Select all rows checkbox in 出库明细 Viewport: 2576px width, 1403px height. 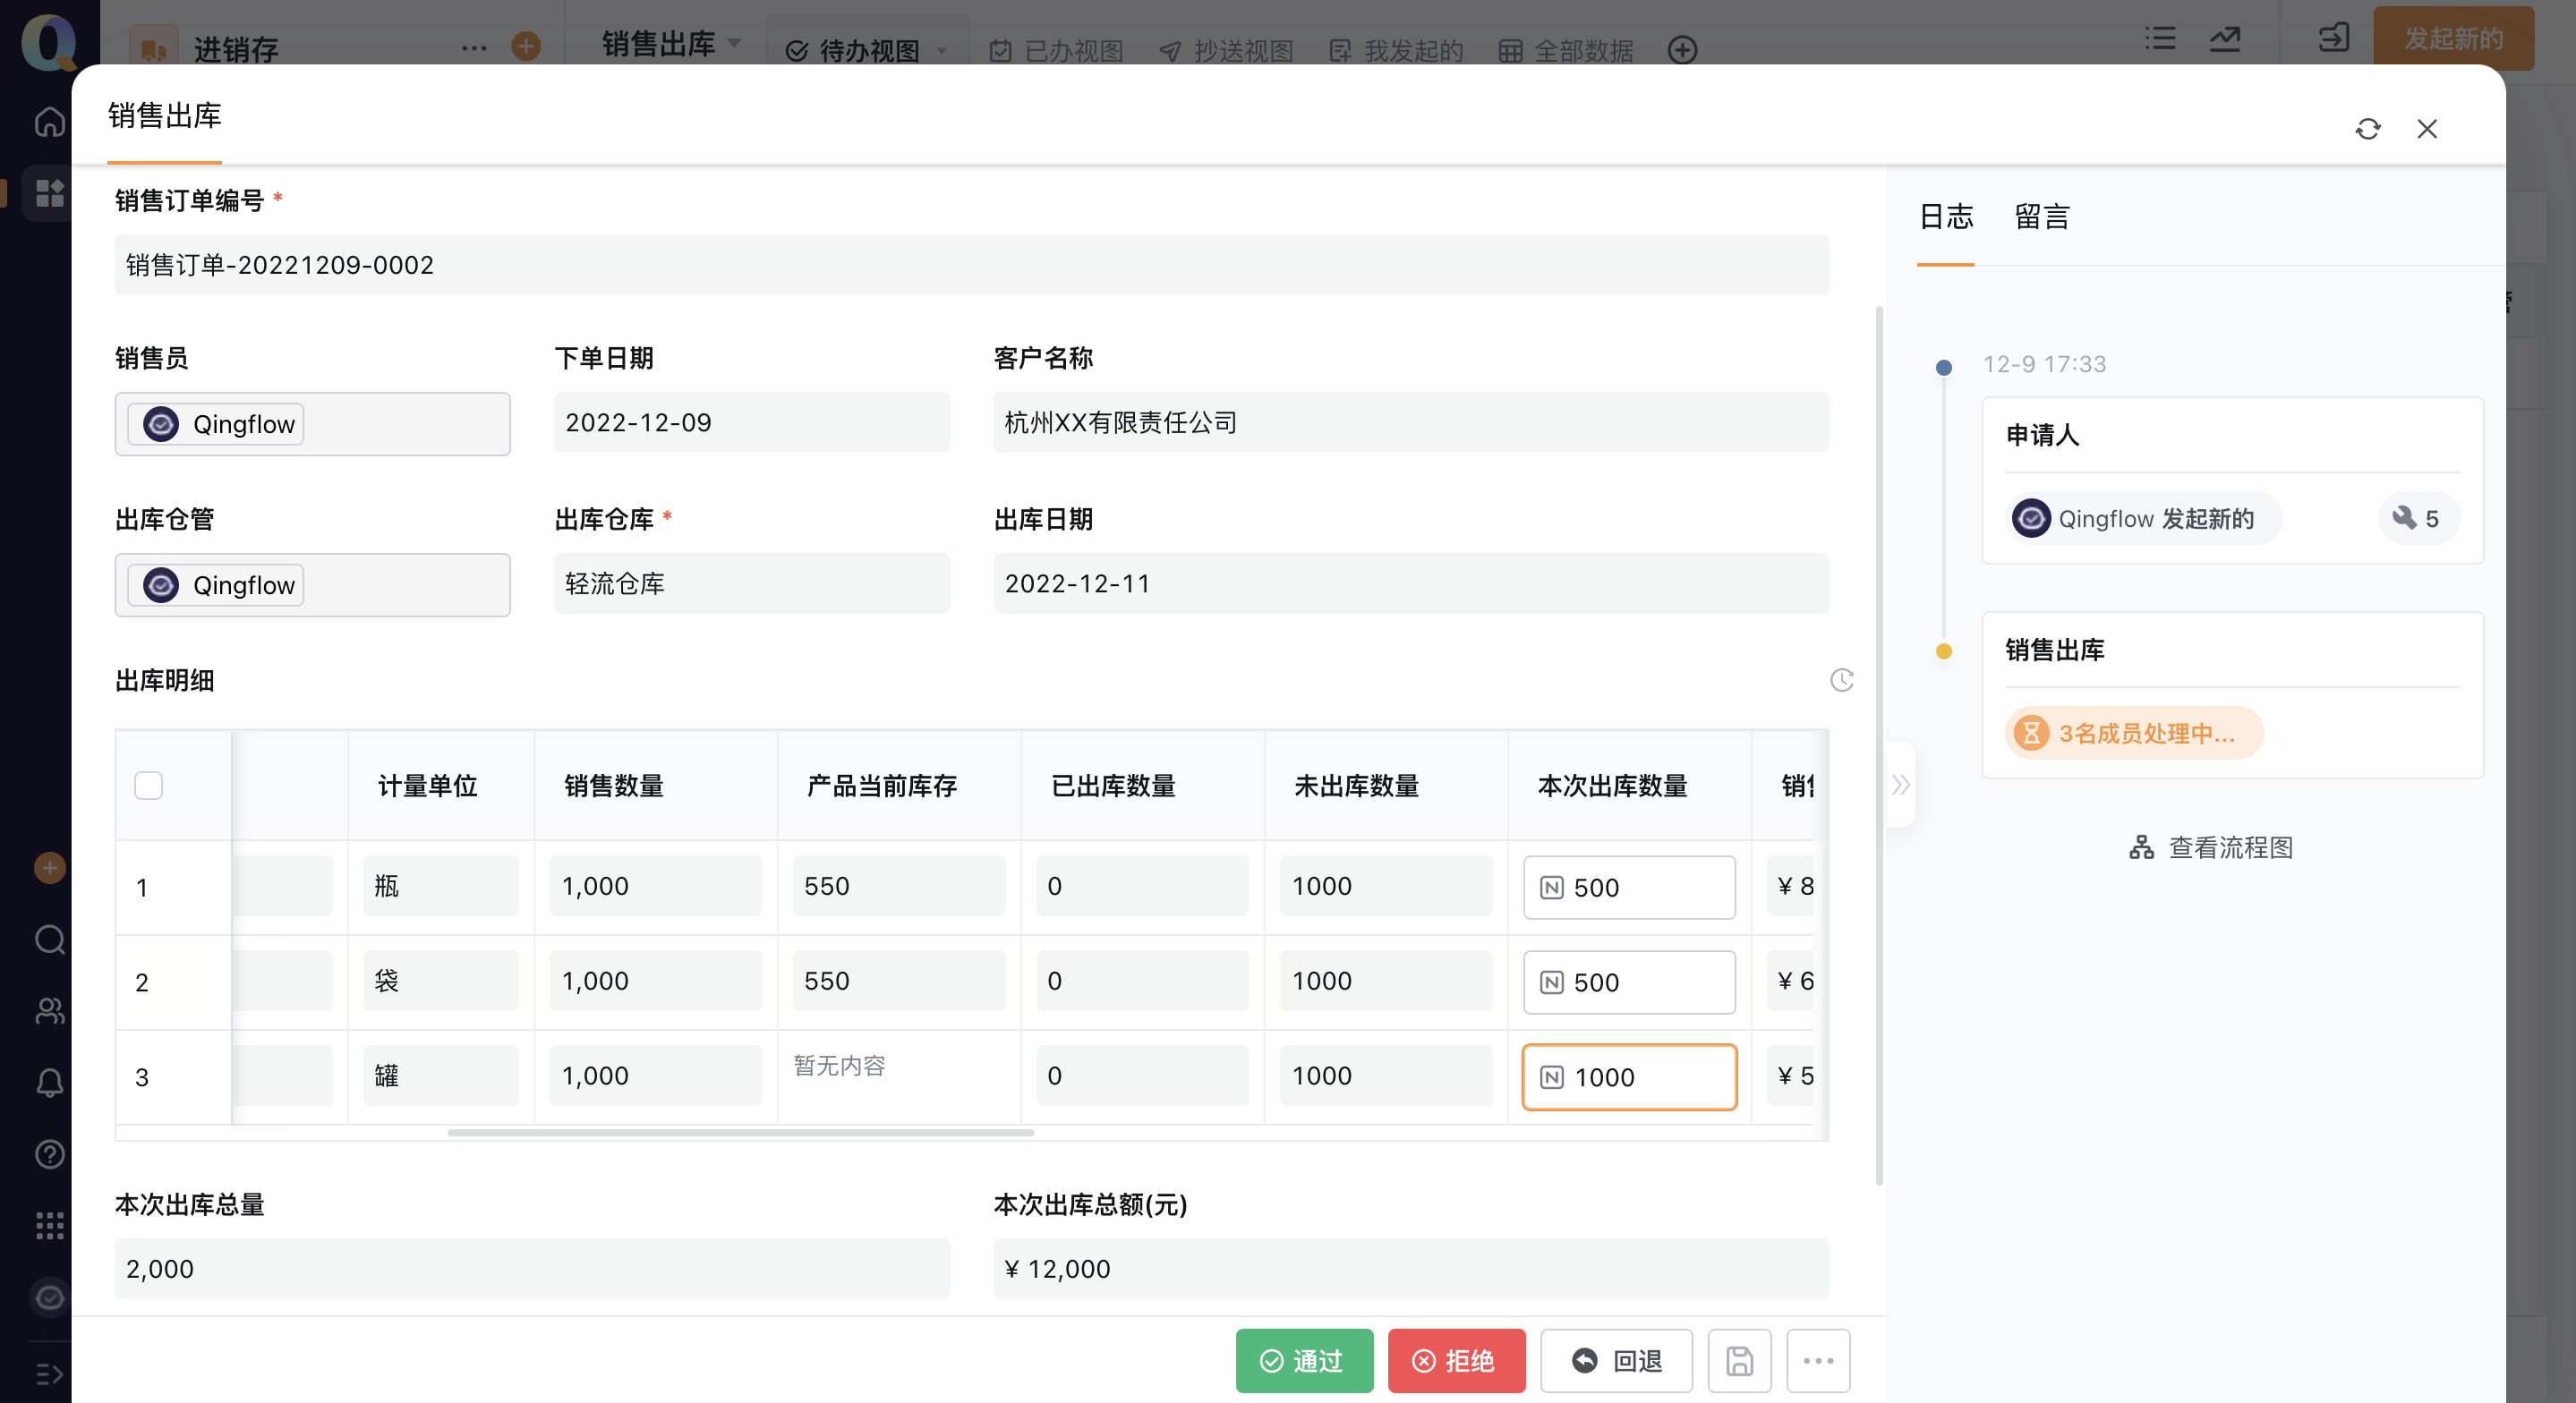pos(148,785)
